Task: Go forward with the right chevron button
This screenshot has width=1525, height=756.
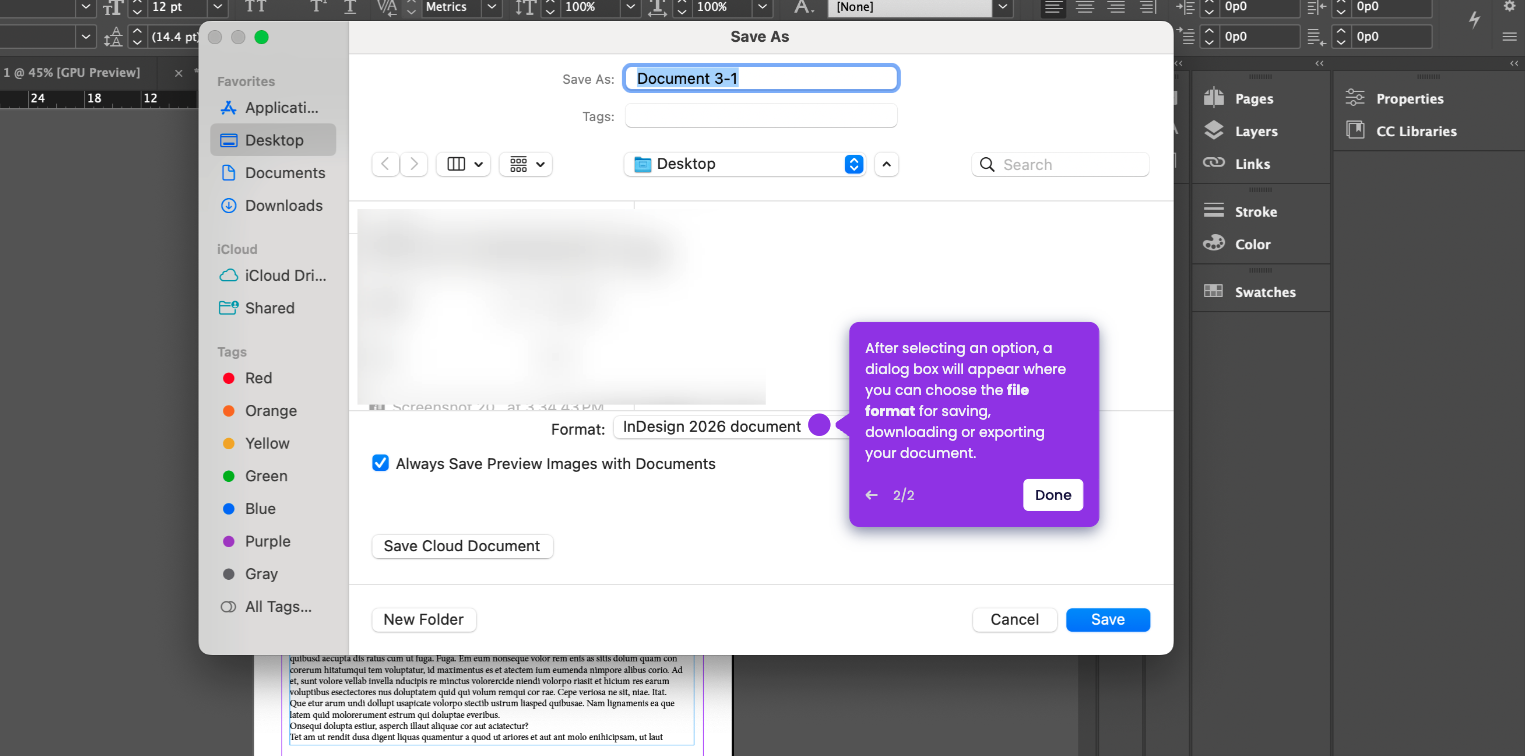Action: pos(414,164)
